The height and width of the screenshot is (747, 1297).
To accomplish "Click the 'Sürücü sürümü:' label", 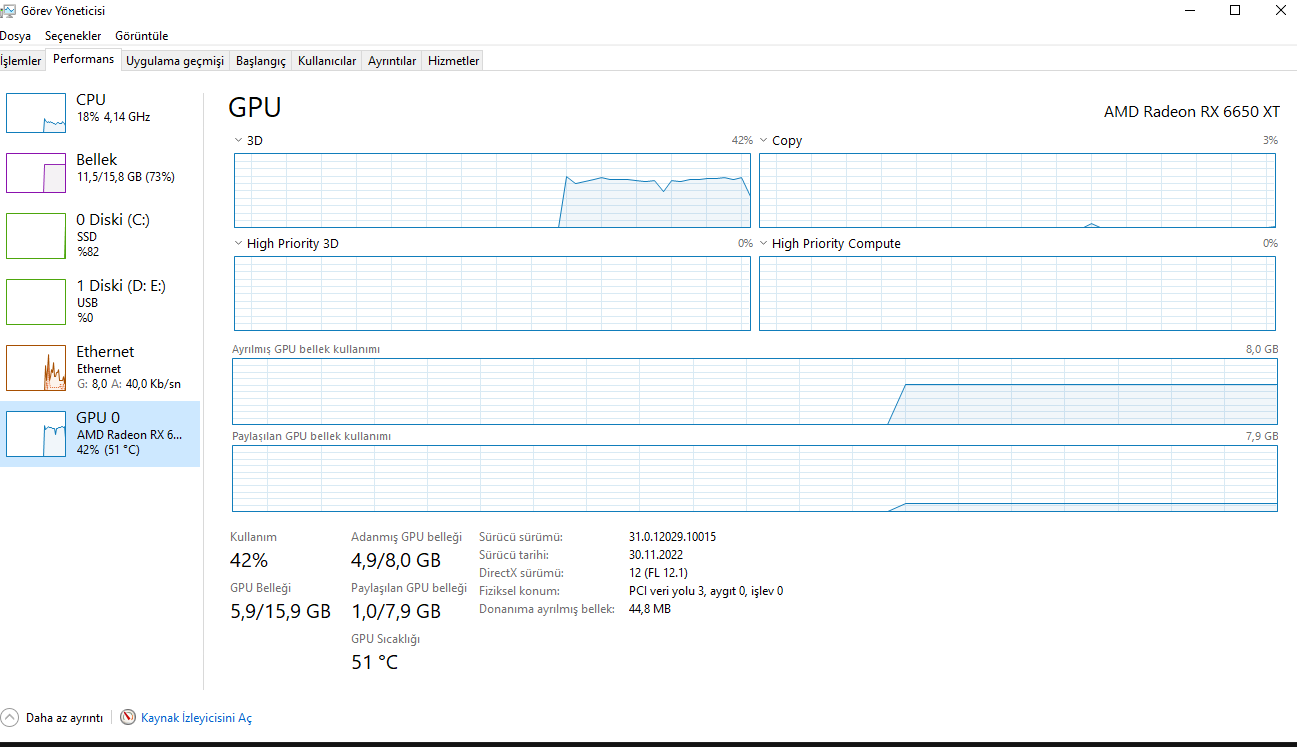I will click(521, 537).
